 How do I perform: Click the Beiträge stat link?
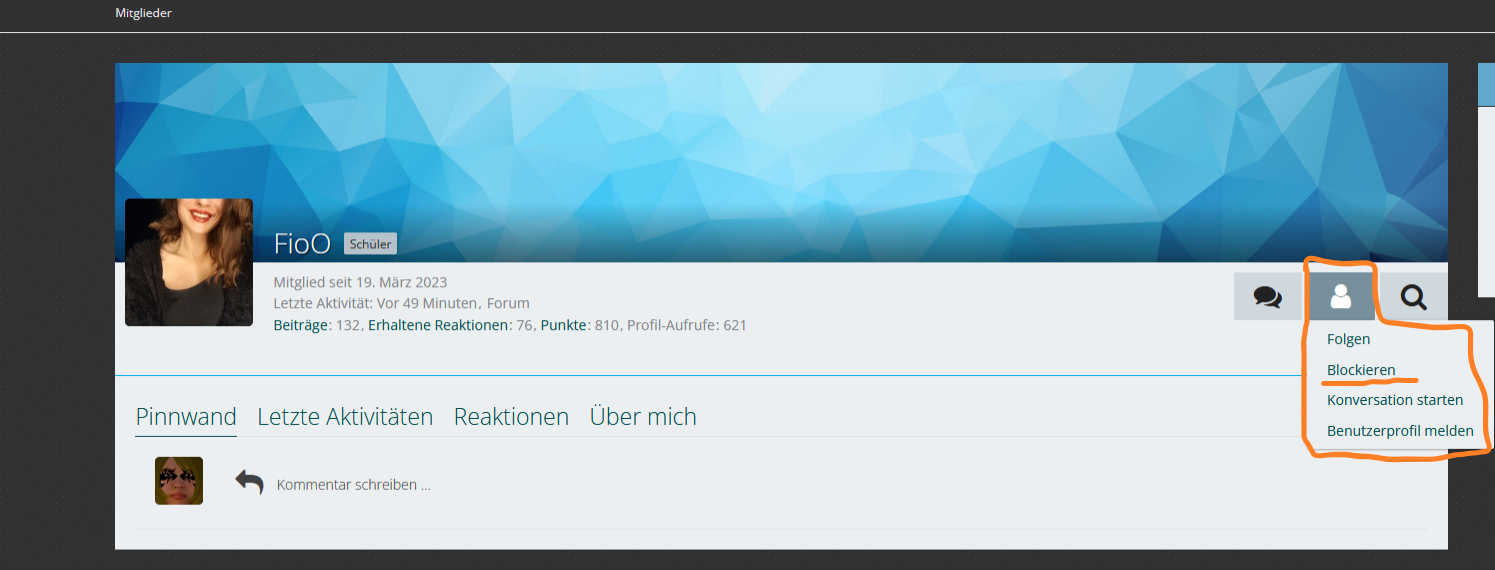[x=301, y=325]
